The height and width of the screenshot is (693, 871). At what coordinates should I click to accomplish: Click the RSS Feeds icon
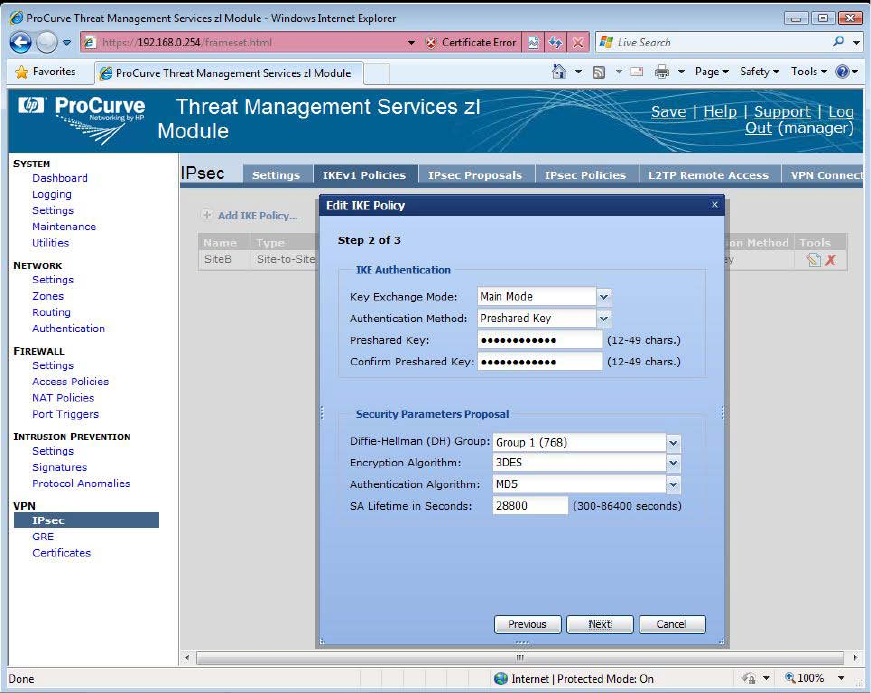[x=599, y=72]
